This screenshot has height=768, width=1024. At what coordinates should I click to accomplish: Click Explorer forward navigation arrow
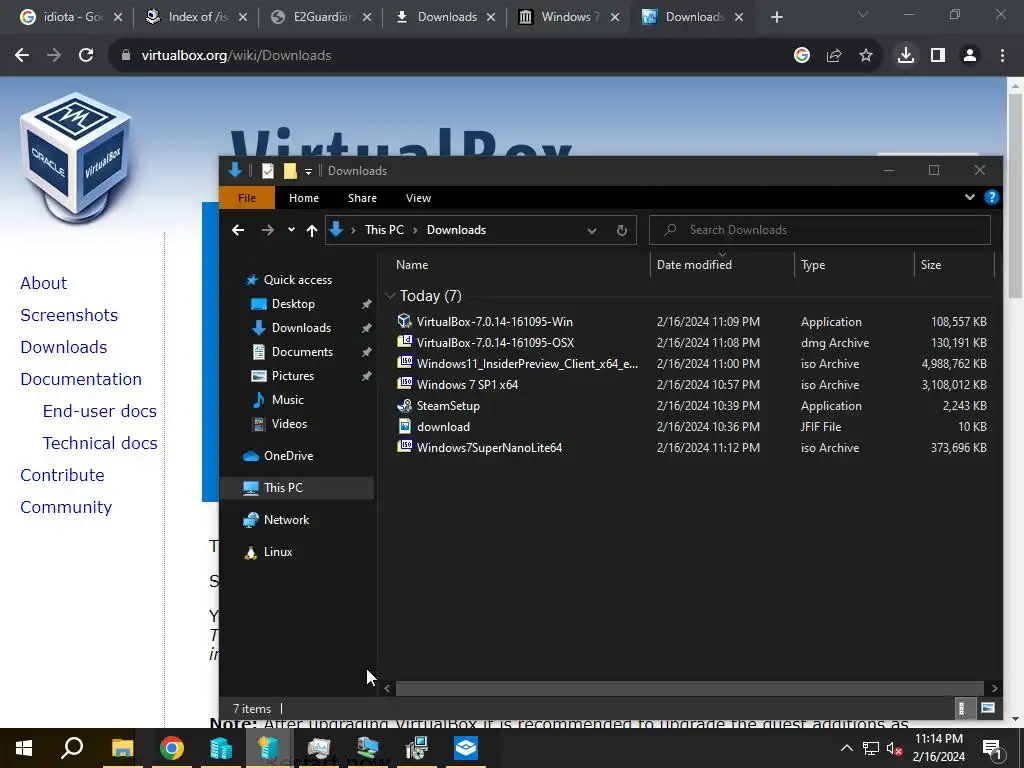click(268, 230)
